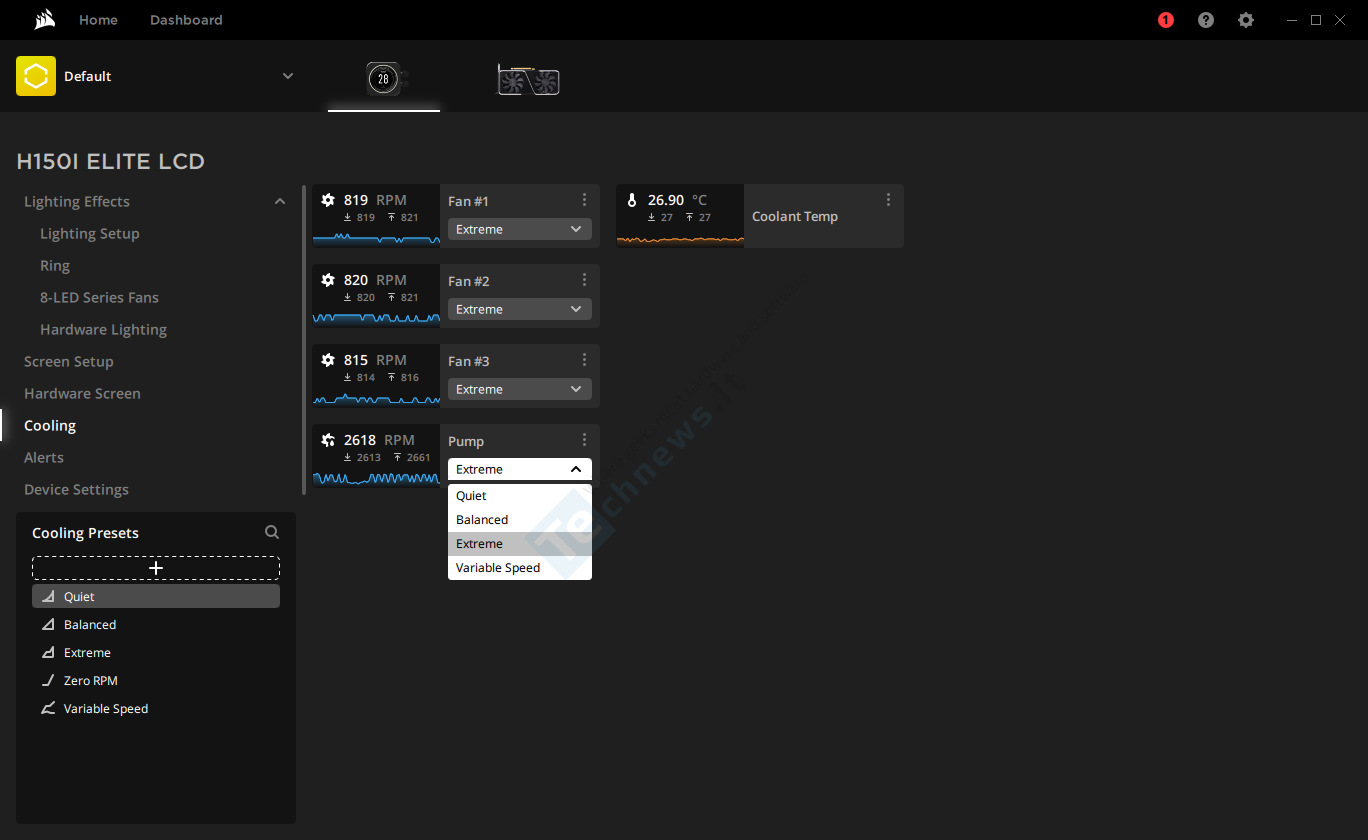The width and height of the screenshot is (1368, 840).
Task: Select the H150i cooler device thumbnail
Action: click(x=384, y=78)
